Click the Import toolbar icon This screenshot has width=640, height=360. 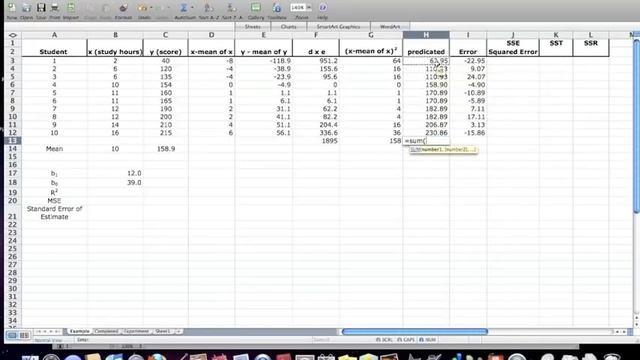coord(71,8)
